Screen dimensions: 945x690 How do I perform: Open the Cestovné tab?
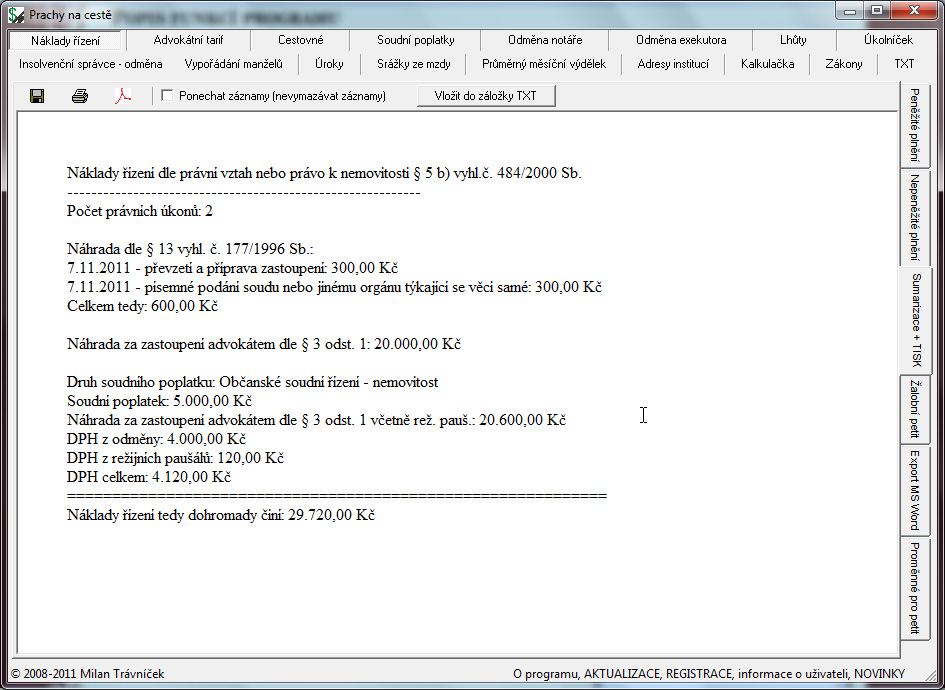click(x=300, y=40)
